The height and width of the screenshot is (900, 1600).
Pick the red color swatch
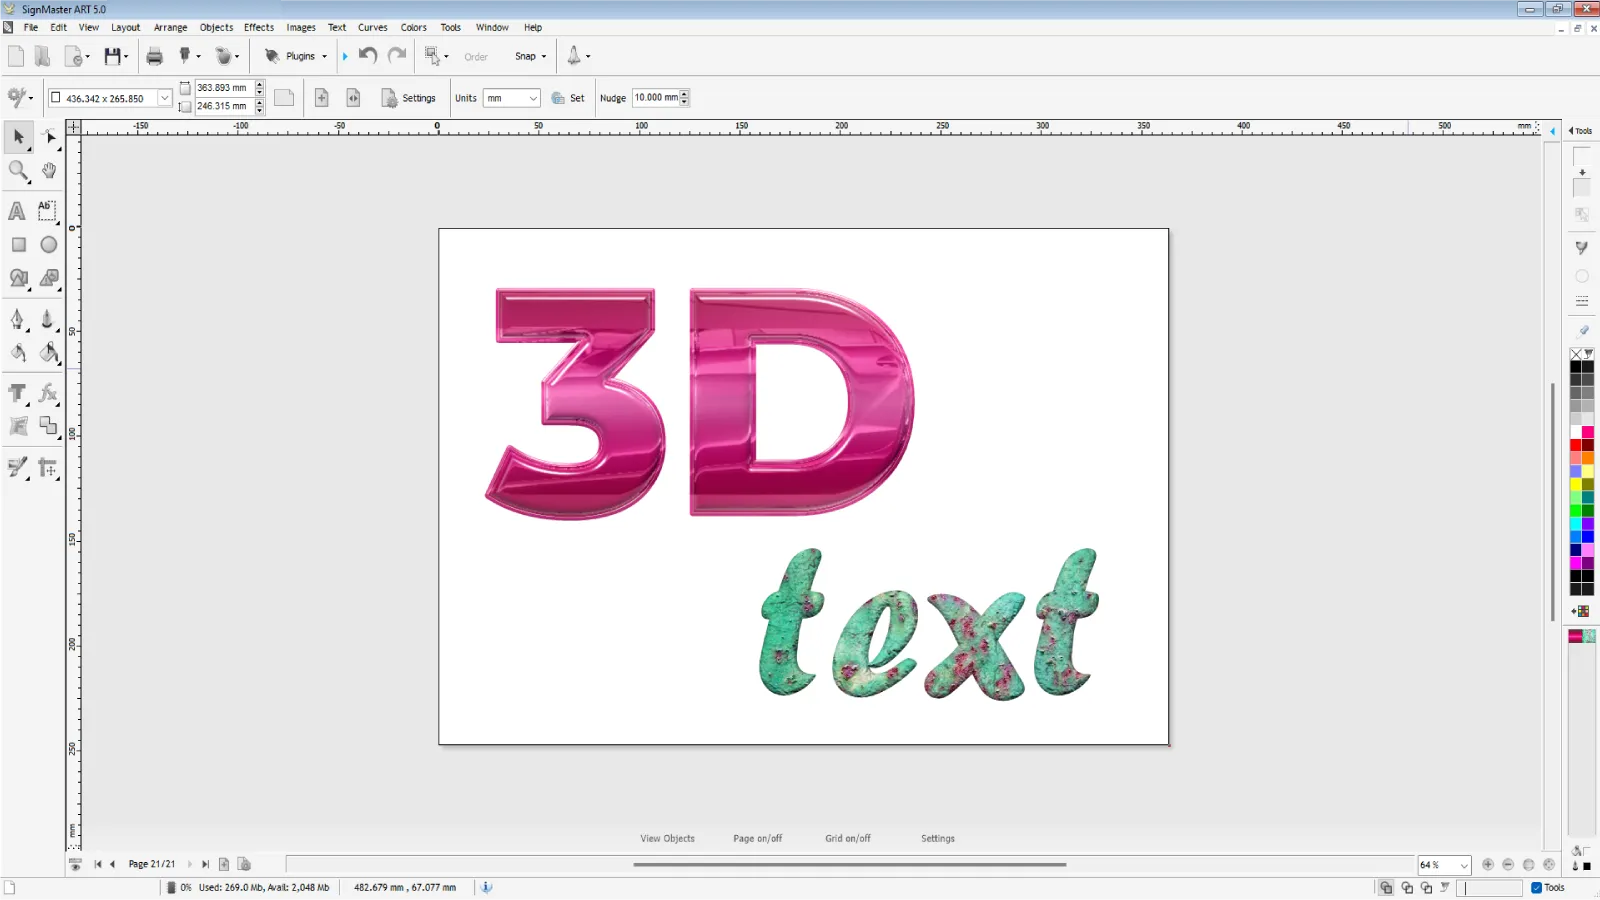[x=1576, y=445]
